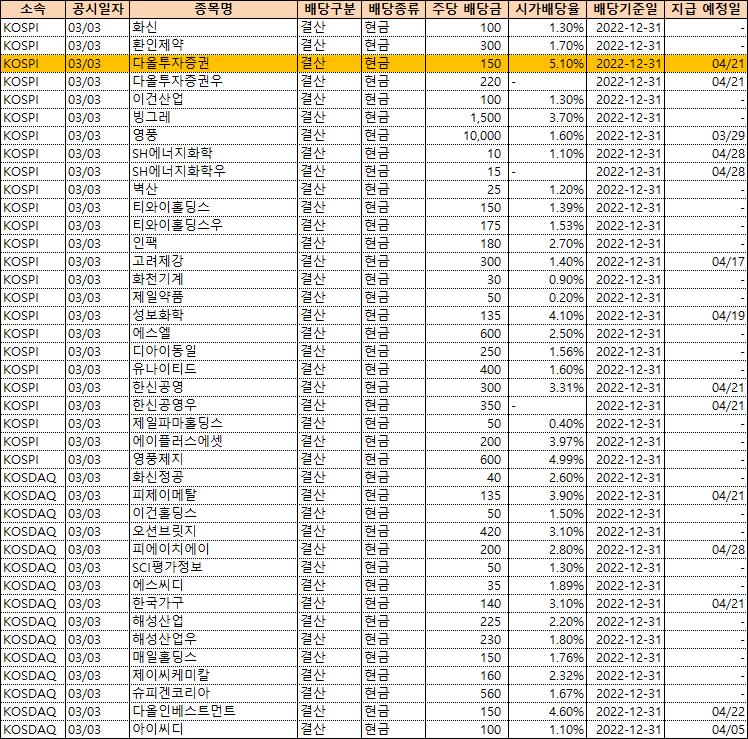The height and width of the screenshot is (739, 748).
Task: Click the stock name 한신공영우
Action: (x=164, y=406)
